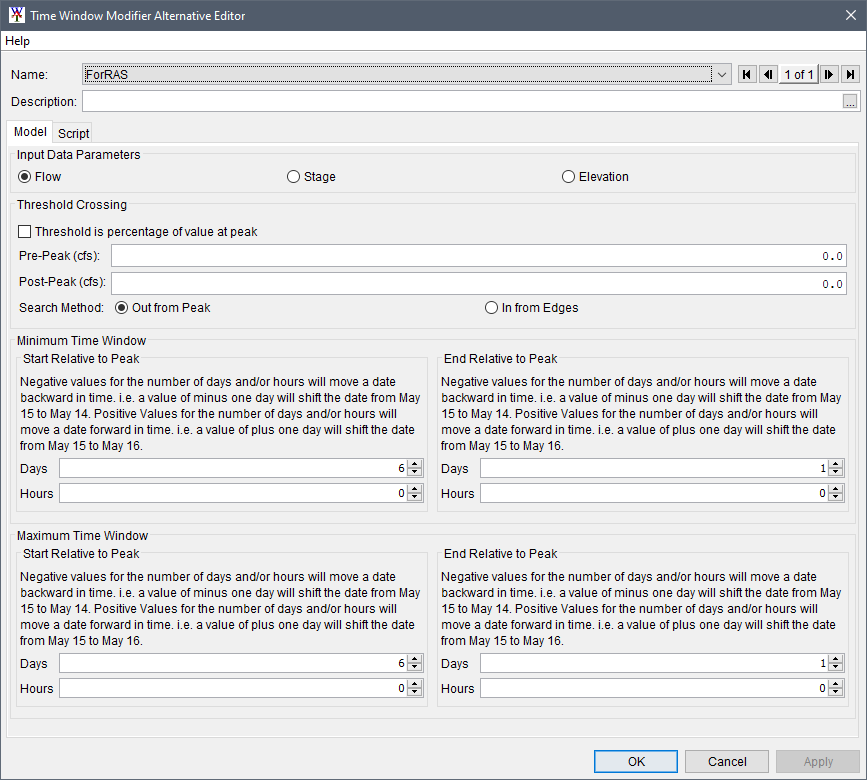Open the Name dropdown for ForRAS
The width and height of the screenshot is (867, 780).
point(722,73)
